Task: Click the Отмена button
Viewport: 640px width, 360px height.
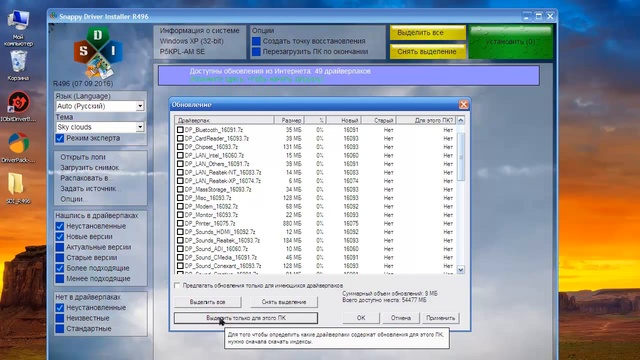Action: (400, 318)
